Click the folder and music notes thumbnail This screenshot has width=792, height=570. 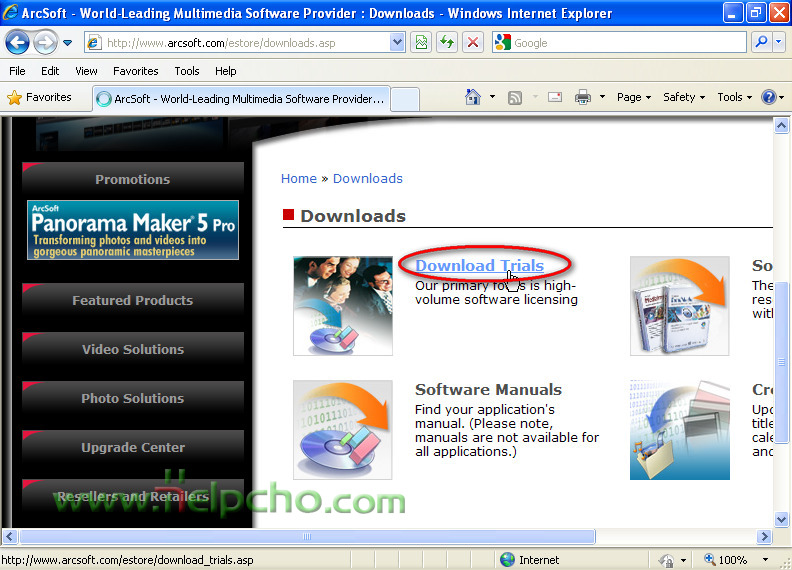coord(679,430)
